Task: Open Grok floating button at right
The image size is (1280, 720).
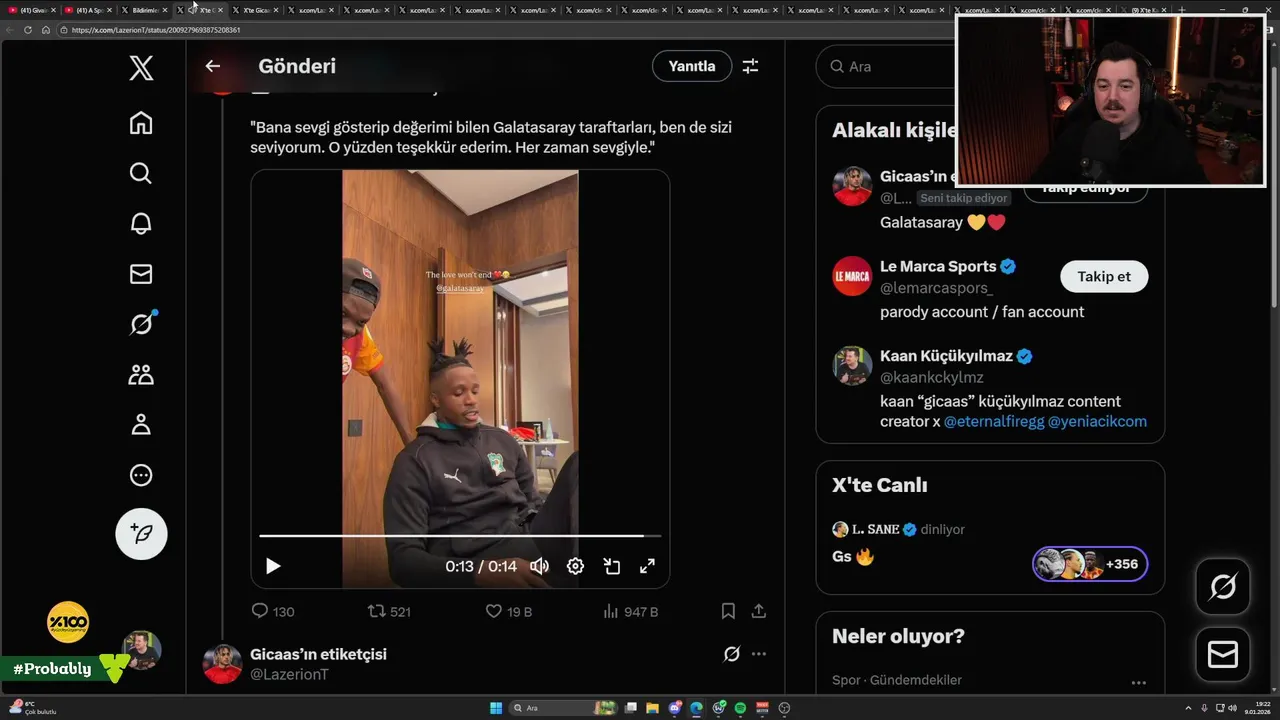Action: (1223, 586)
